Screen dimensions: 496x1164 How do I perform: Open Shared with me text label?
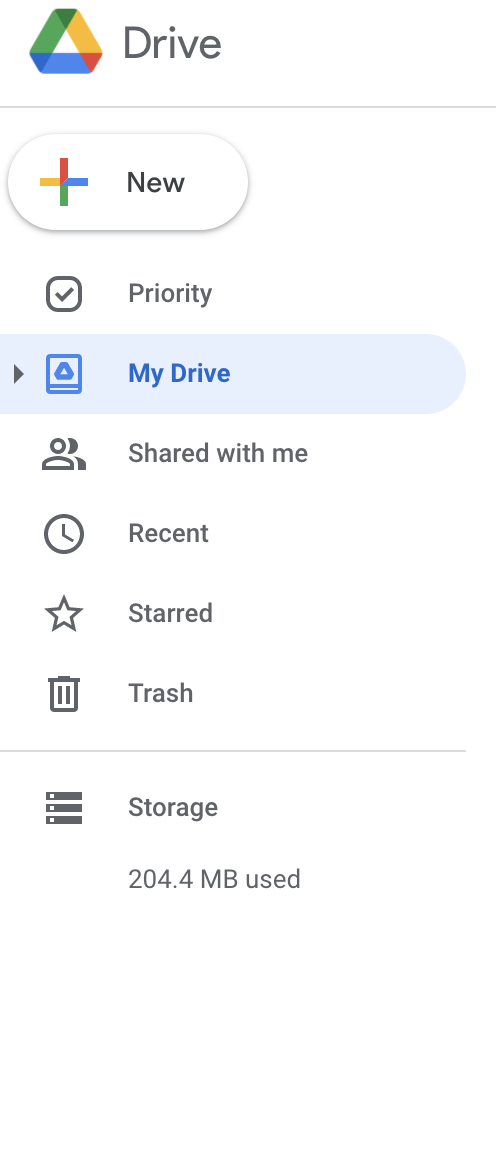218,454
